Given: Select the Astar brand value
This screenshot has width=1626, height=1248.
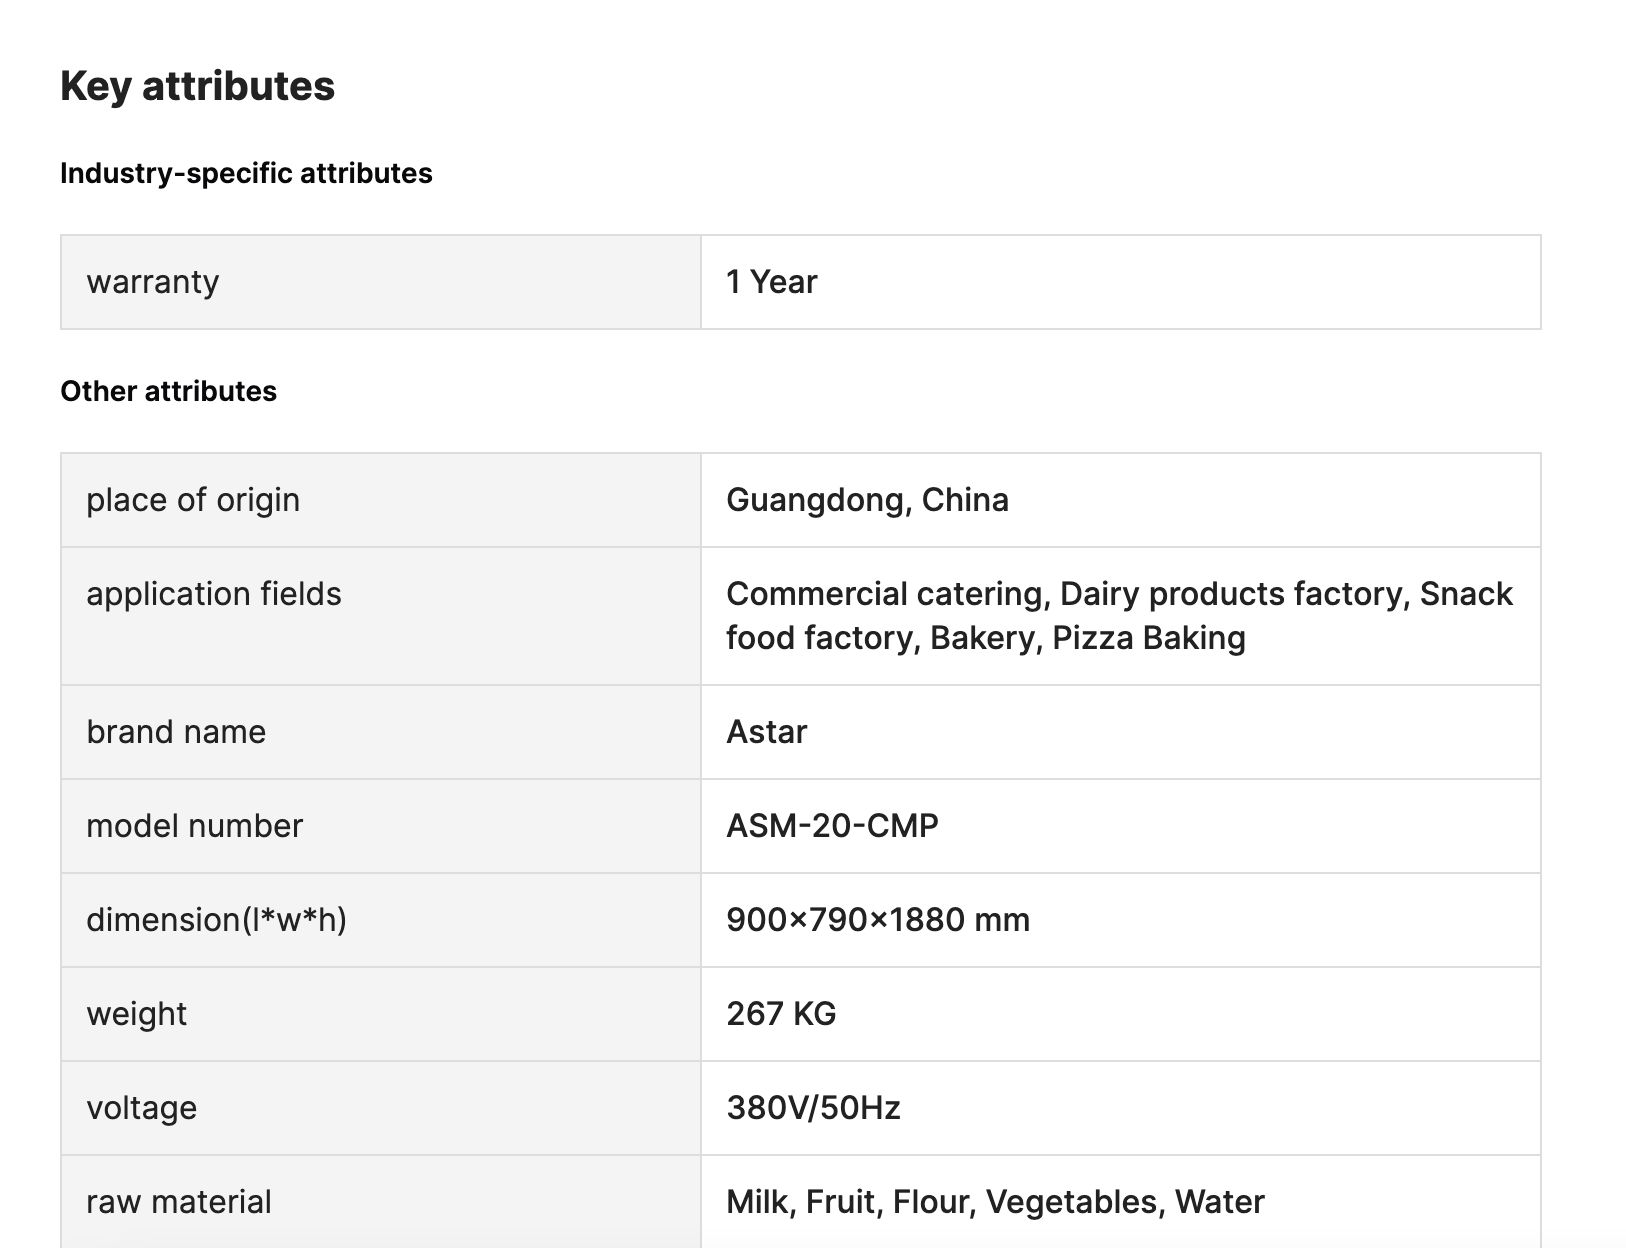Looking at the screenshot, I should tap(766, 732).
